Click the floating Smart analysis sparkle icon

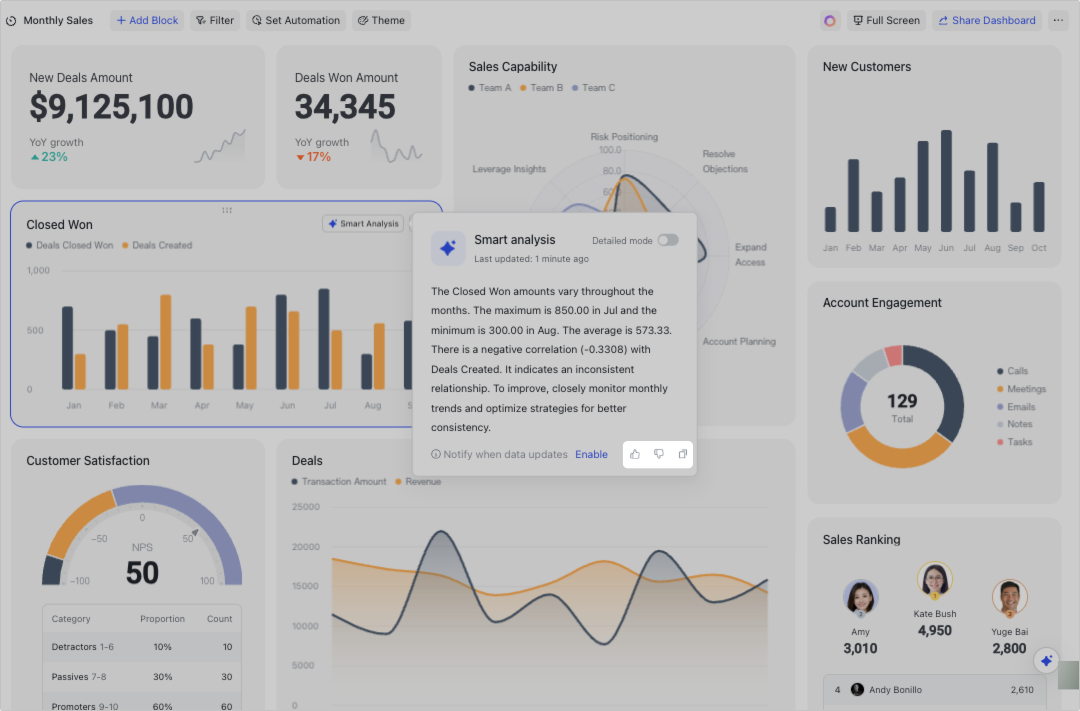(1046, 660)
